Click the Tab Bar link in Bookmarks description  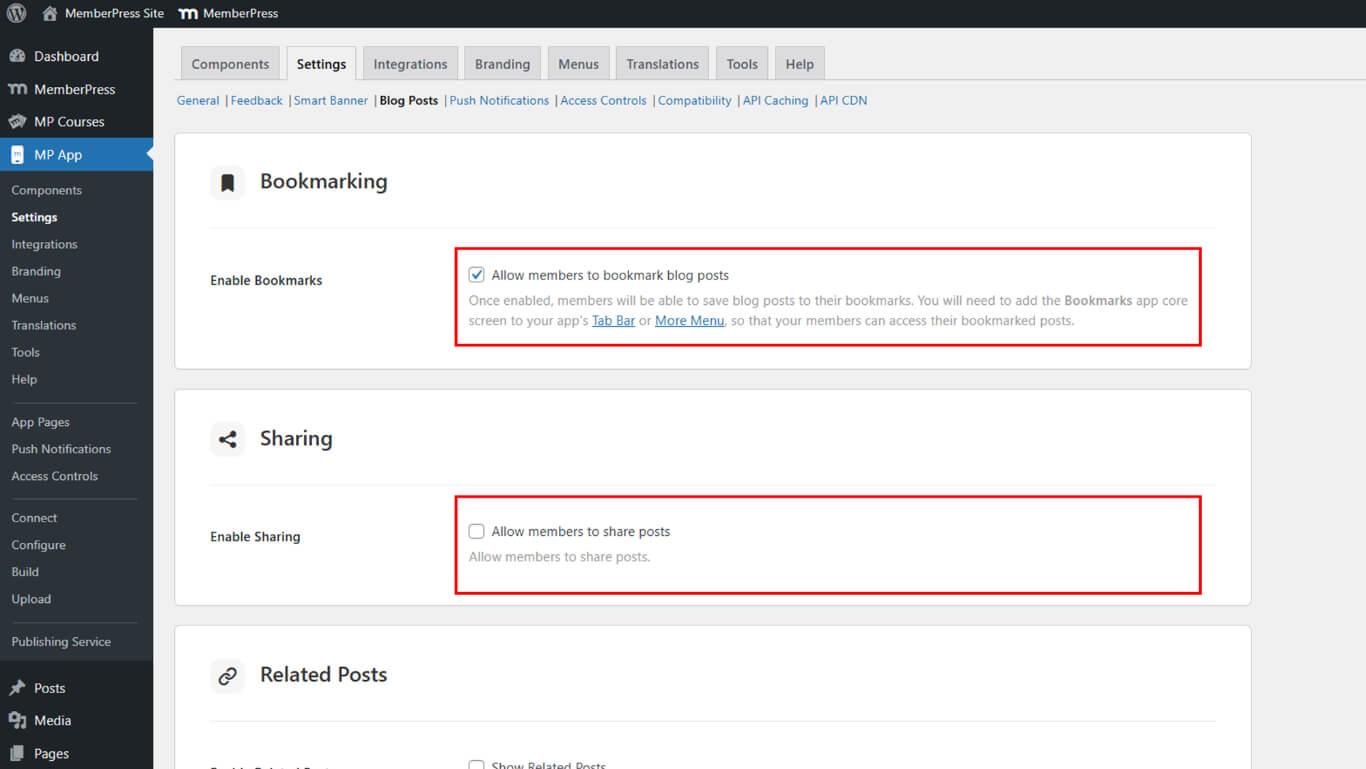(613, 321)
